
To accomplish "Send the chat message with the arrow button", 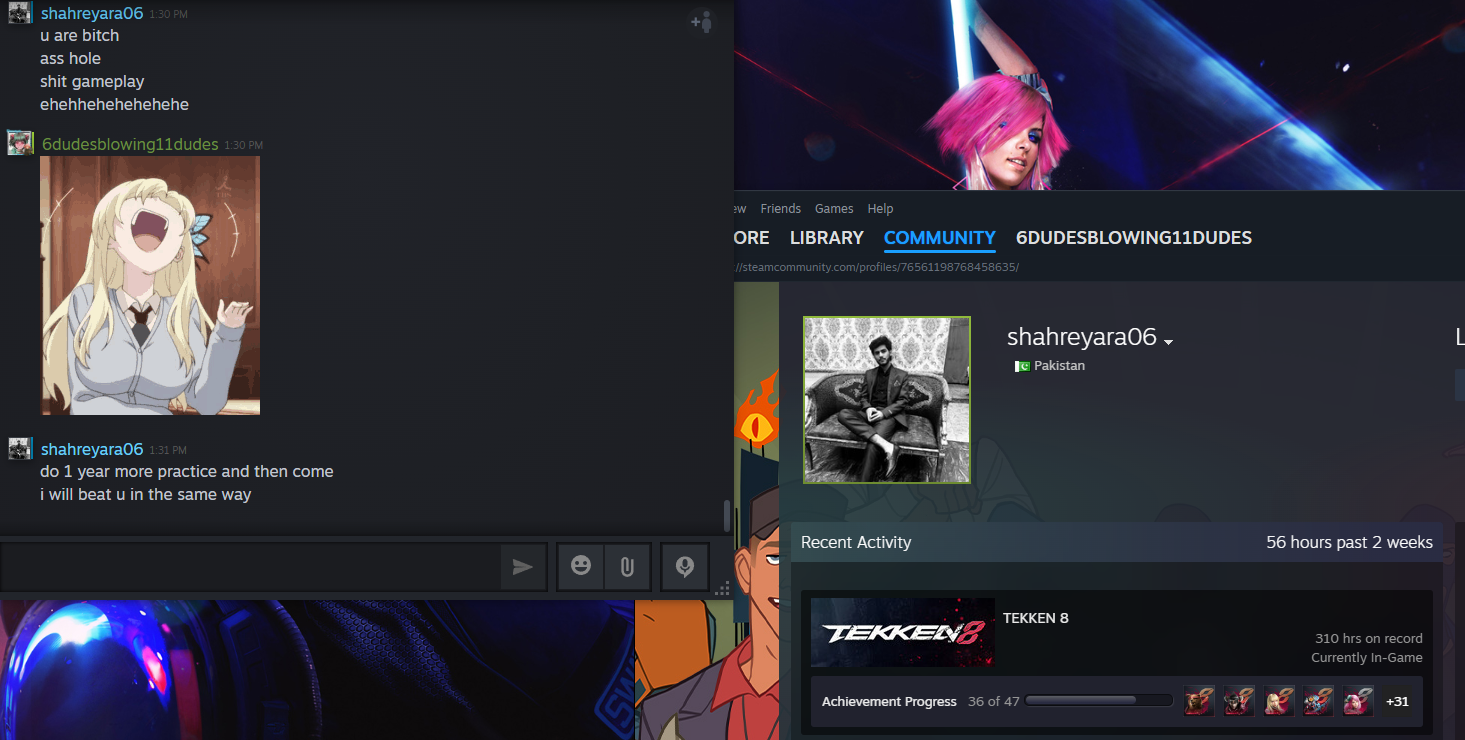I will click(x=523, y=567).
